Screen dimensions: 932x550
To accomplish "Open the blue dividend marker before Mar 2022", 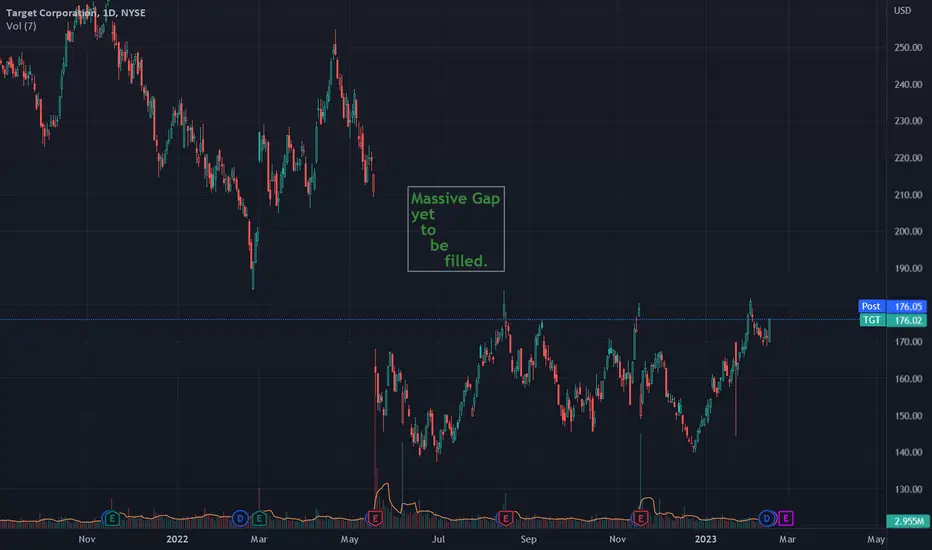I will (x=240, y=518).
